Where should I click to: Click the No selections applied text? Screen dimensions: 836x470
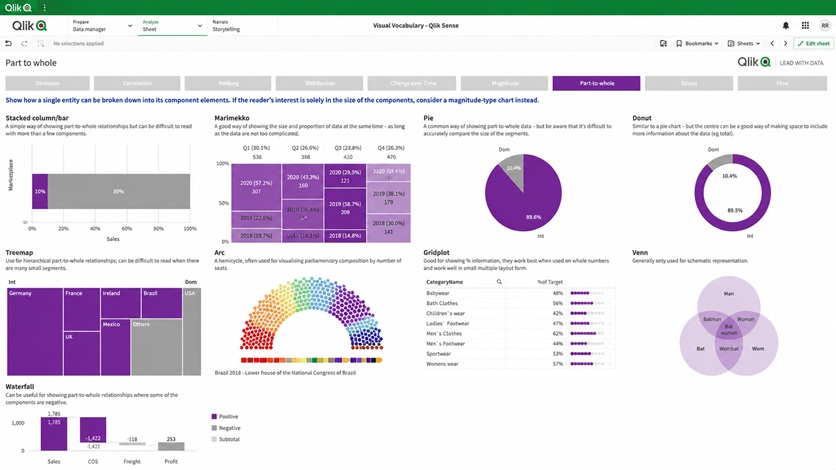pyautogui.click(x=78, y=44)
